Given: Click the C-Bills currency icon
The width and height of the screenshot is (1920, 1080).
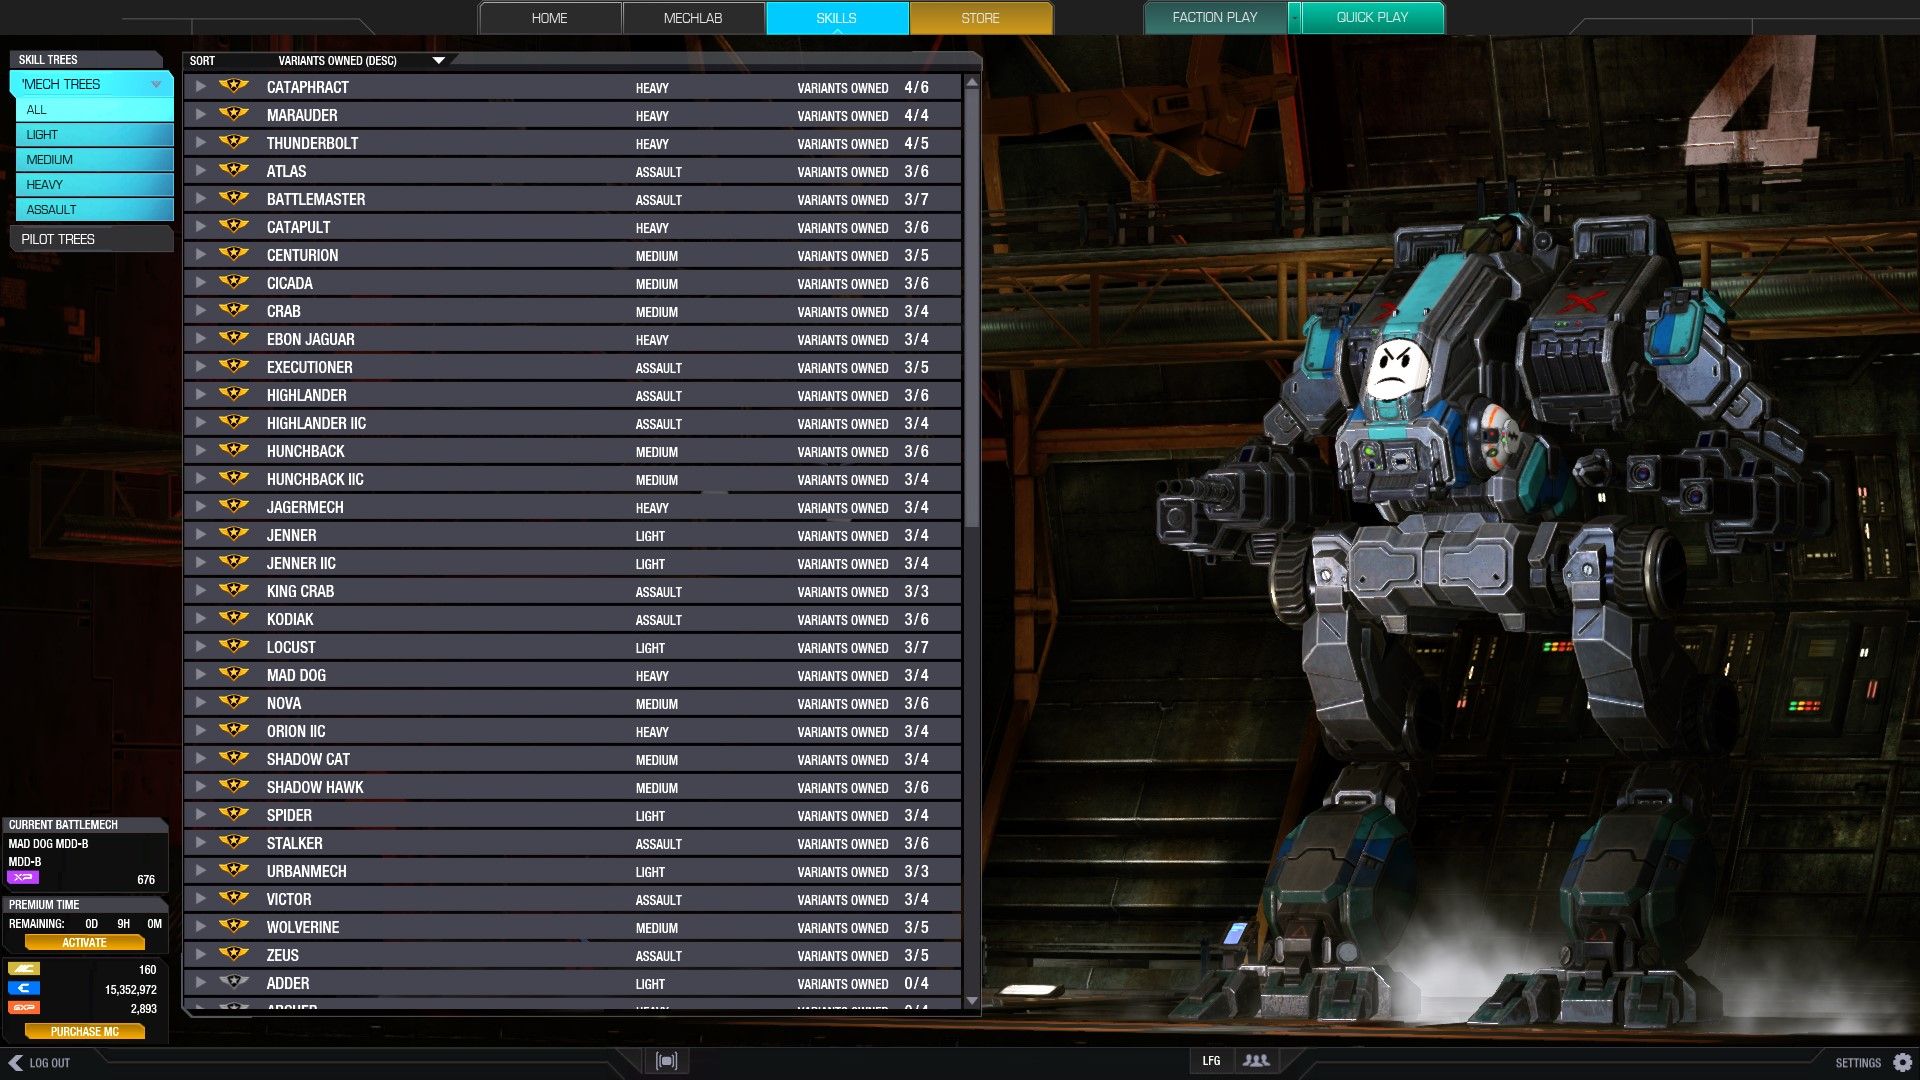Looking at the screenshot, I should click(x=23, y=988).
